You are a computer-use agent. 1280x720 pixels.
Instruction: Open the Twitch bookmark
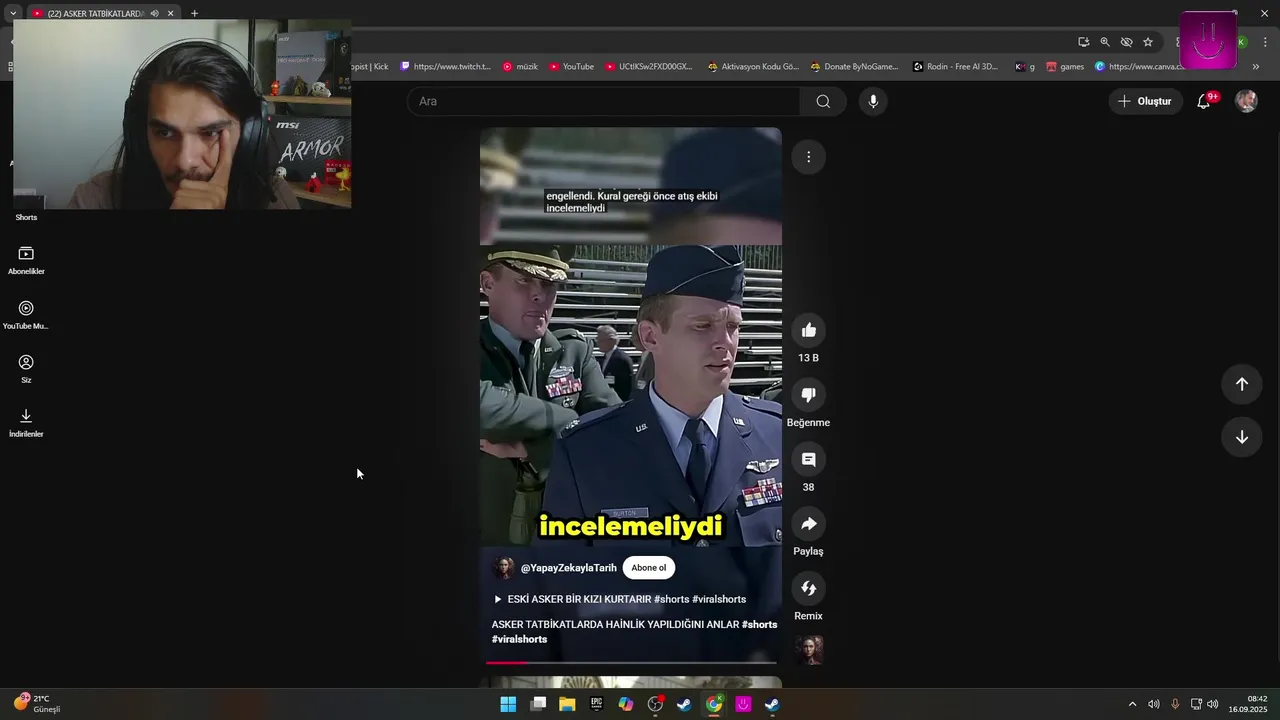(446, 67)
